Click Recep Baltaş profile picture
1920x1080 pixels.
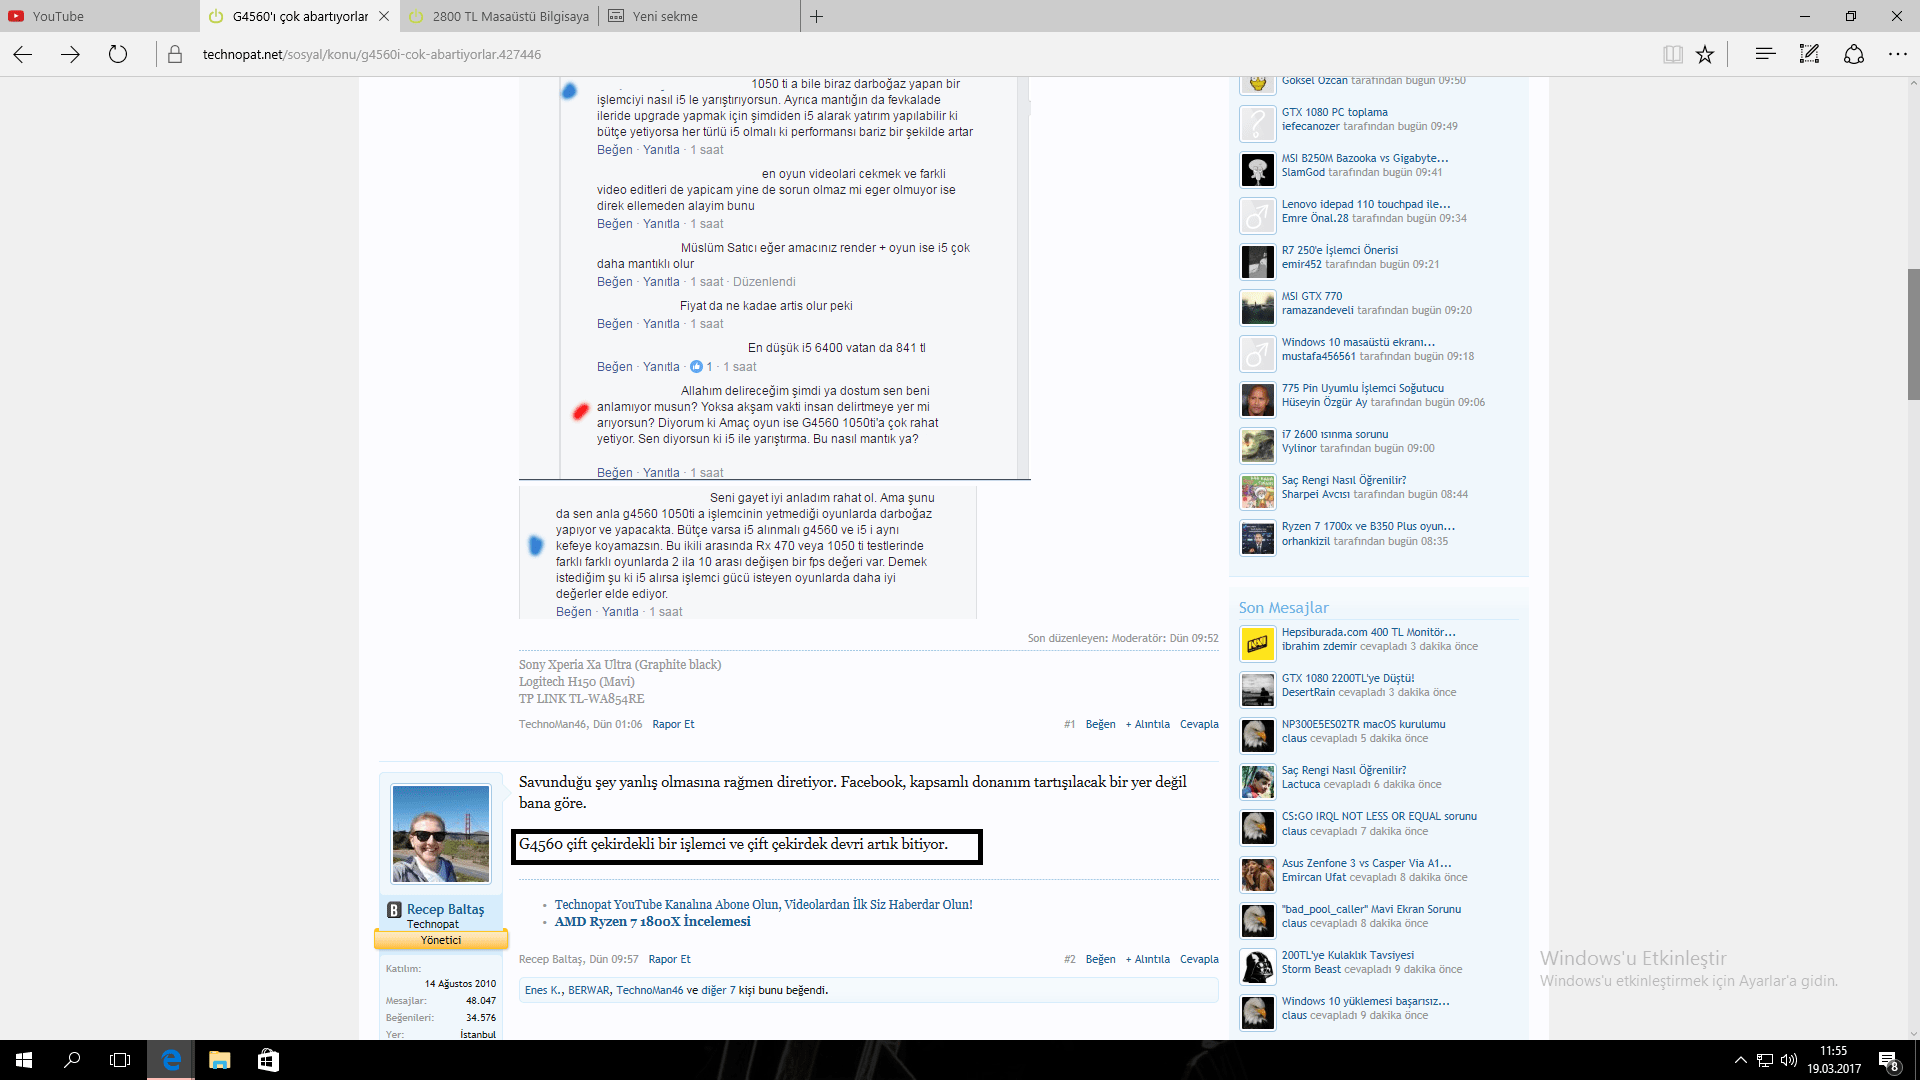coord(441,833)
